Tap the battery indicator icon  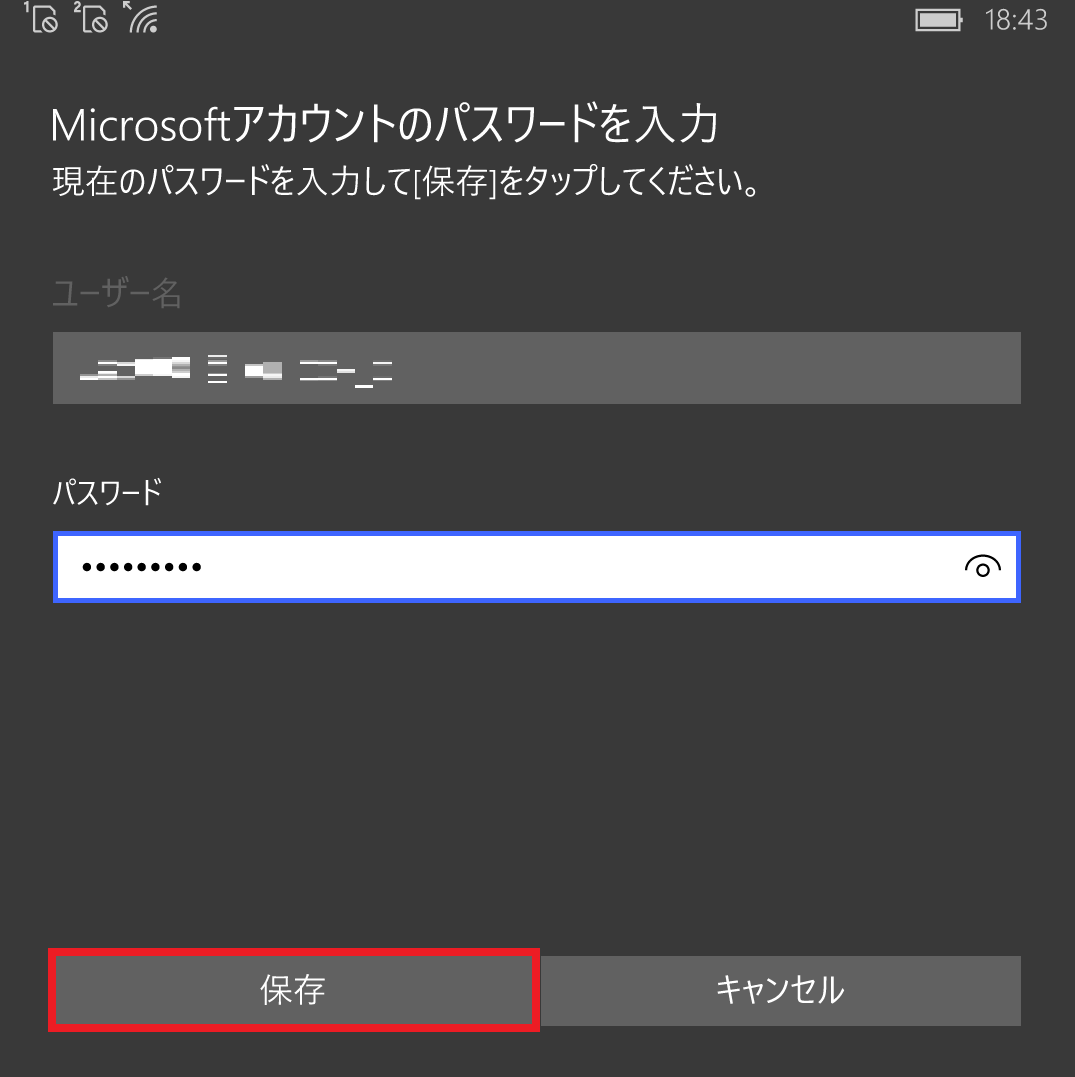pos(939,20)
